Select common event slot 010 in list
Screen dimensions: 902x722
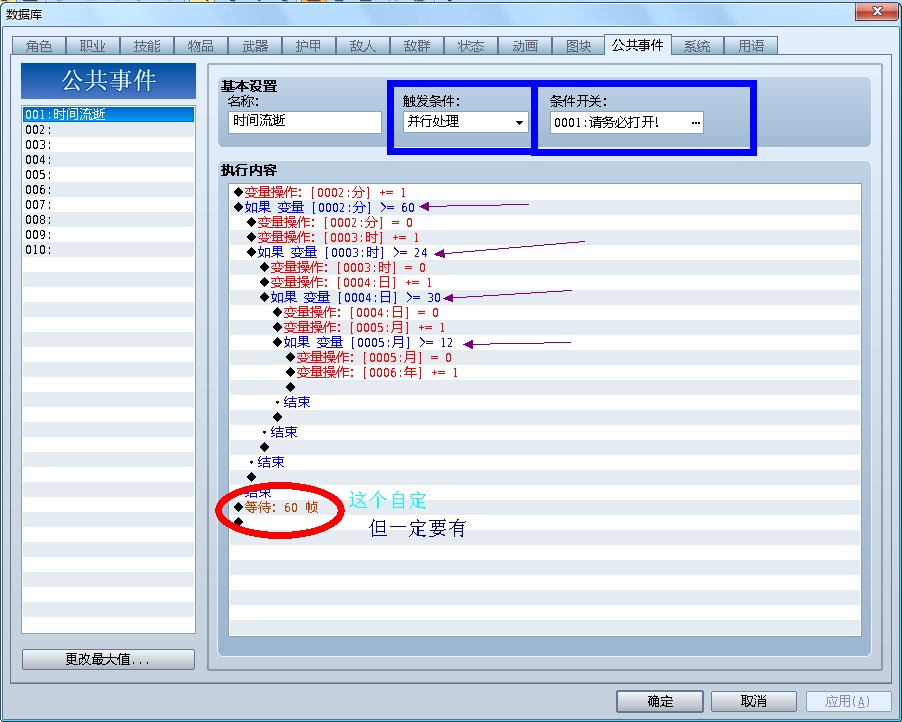[x=108, y=250]
